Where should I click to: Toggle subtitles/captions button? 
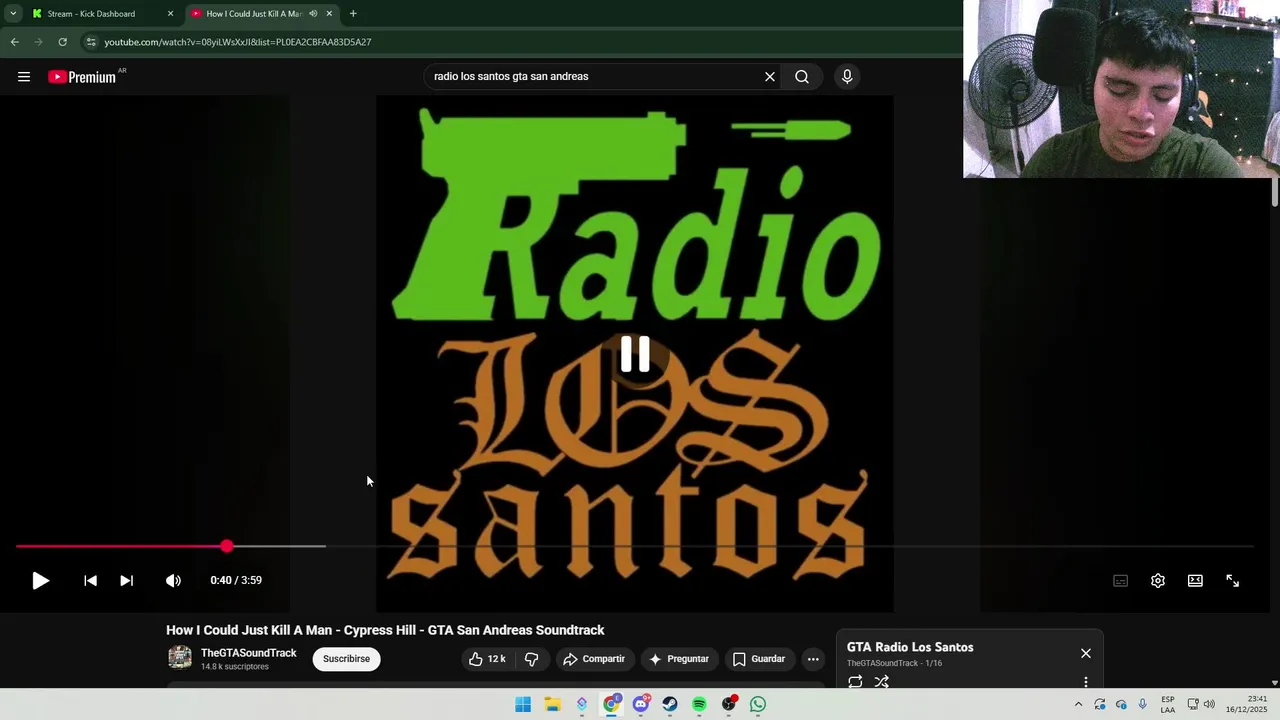coord(1121,581)
